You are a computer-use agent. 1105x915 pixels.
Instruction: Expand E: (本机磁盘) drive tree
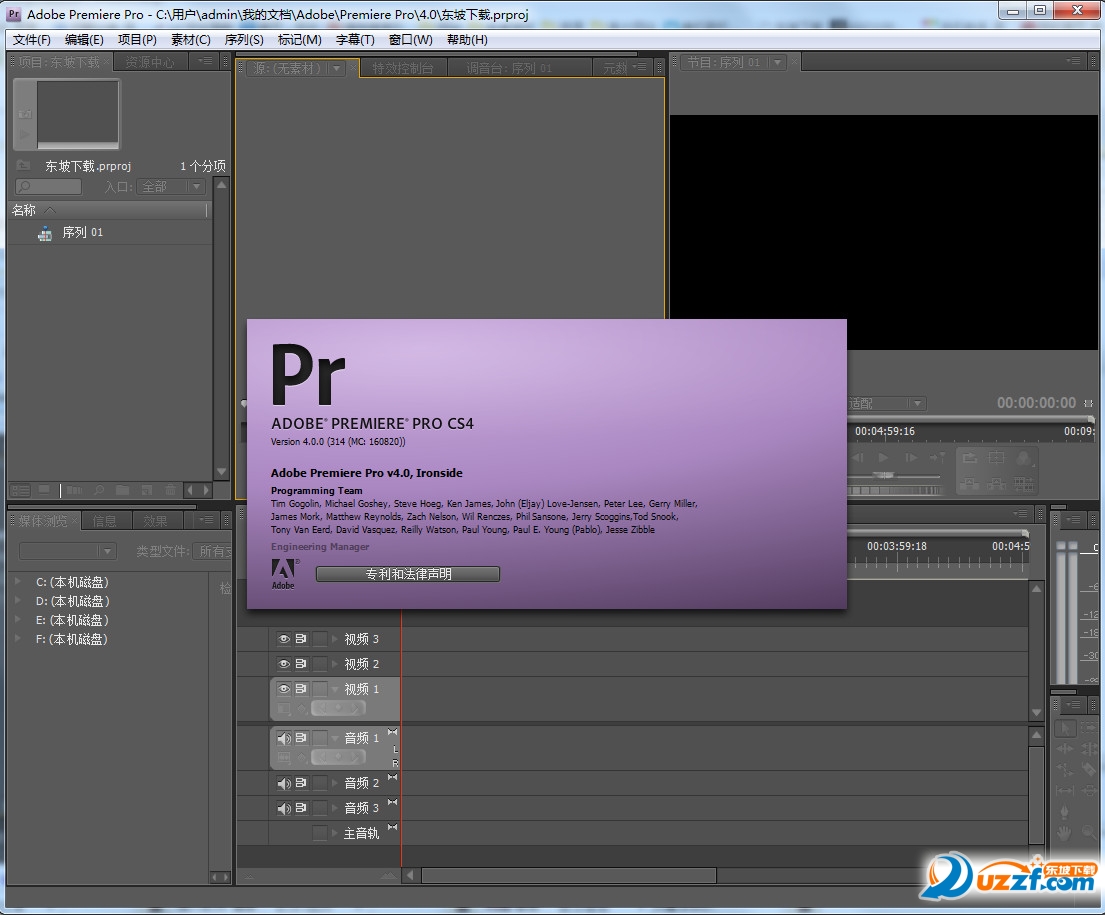pos(18,620)
